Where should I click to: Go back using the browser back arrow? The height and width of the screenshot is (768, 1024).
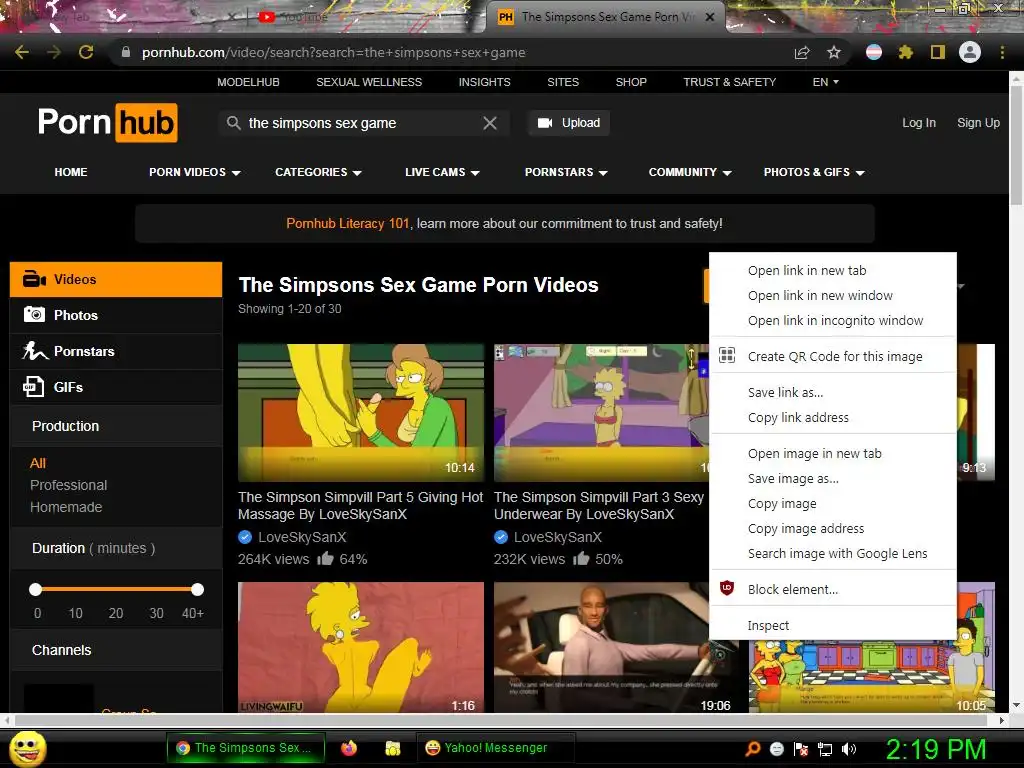[22, 52]
